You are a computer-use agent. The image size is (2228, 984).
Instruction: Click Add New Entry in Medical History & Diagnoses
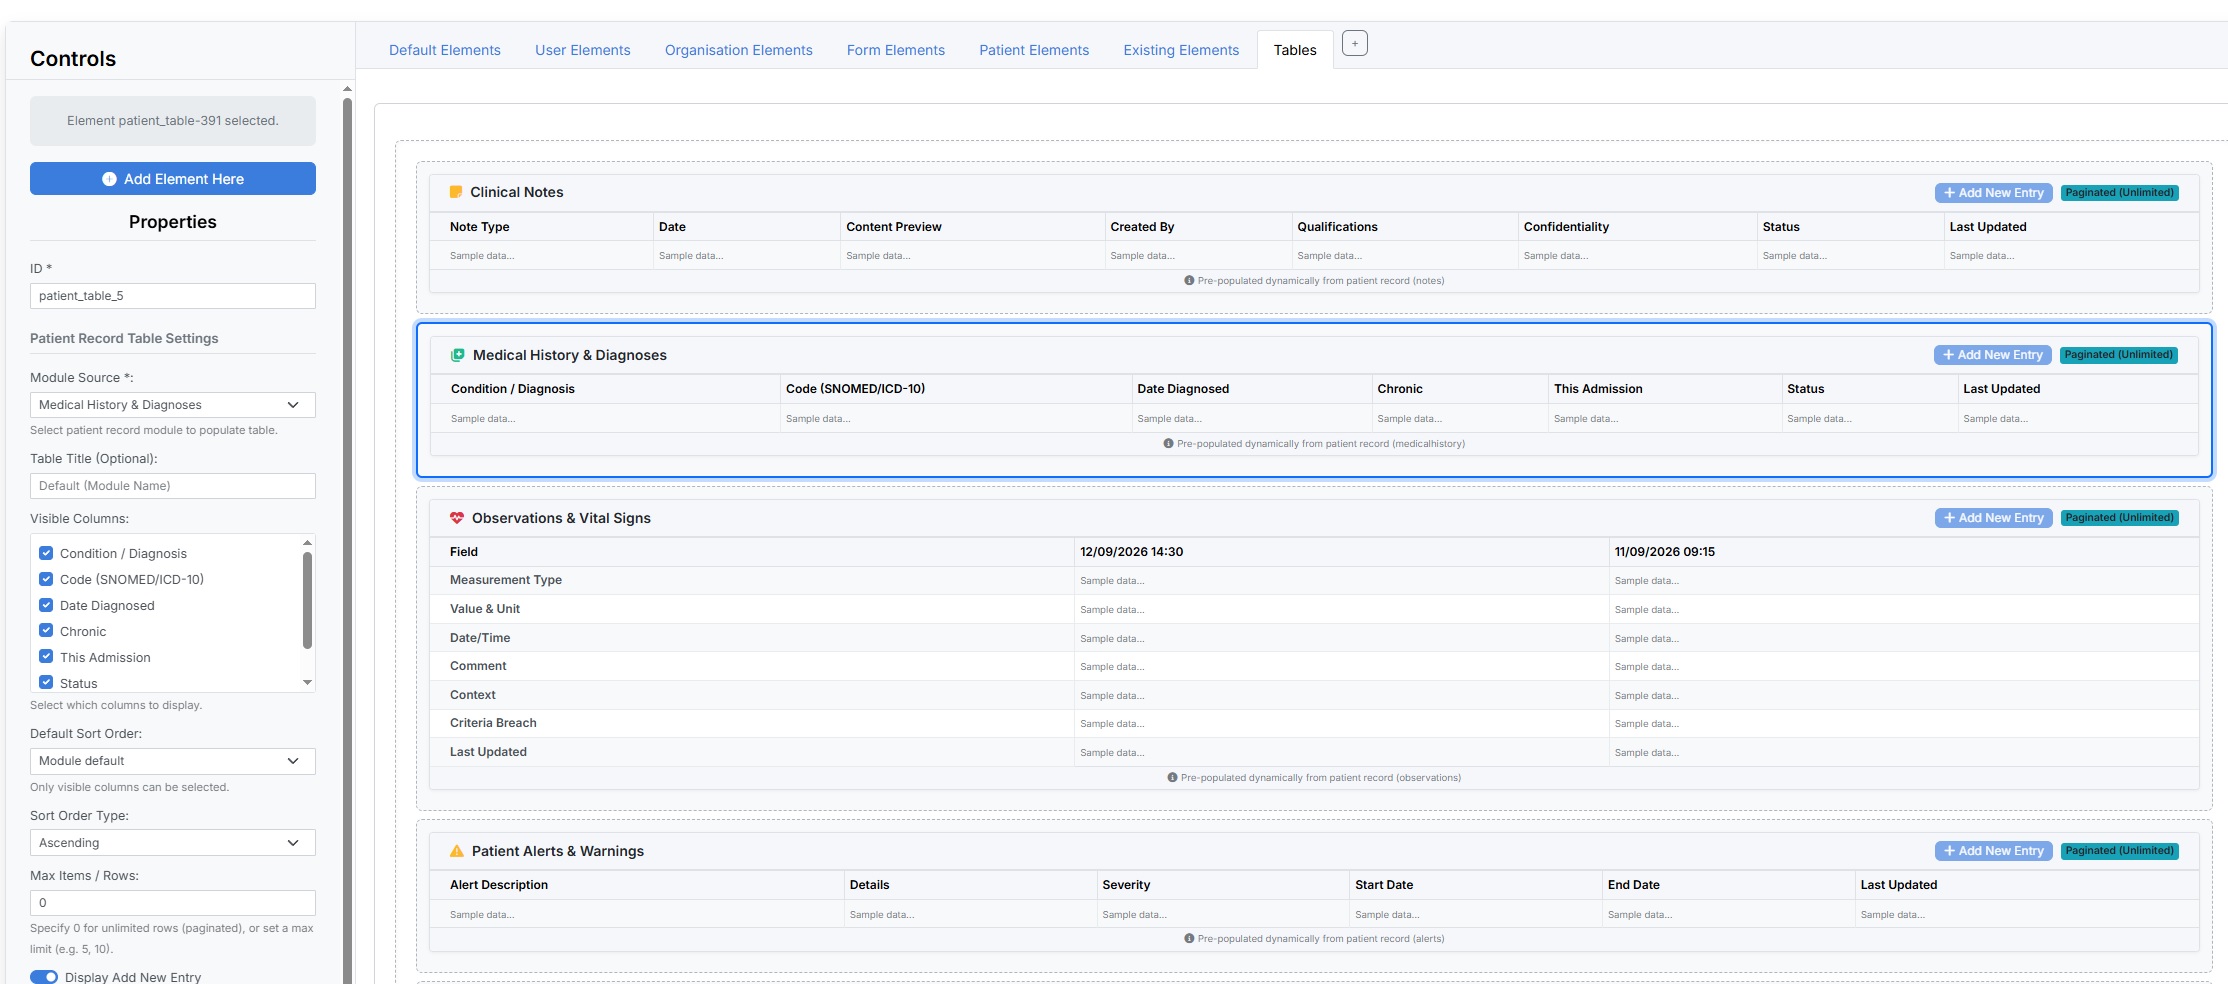point(1992,355)
